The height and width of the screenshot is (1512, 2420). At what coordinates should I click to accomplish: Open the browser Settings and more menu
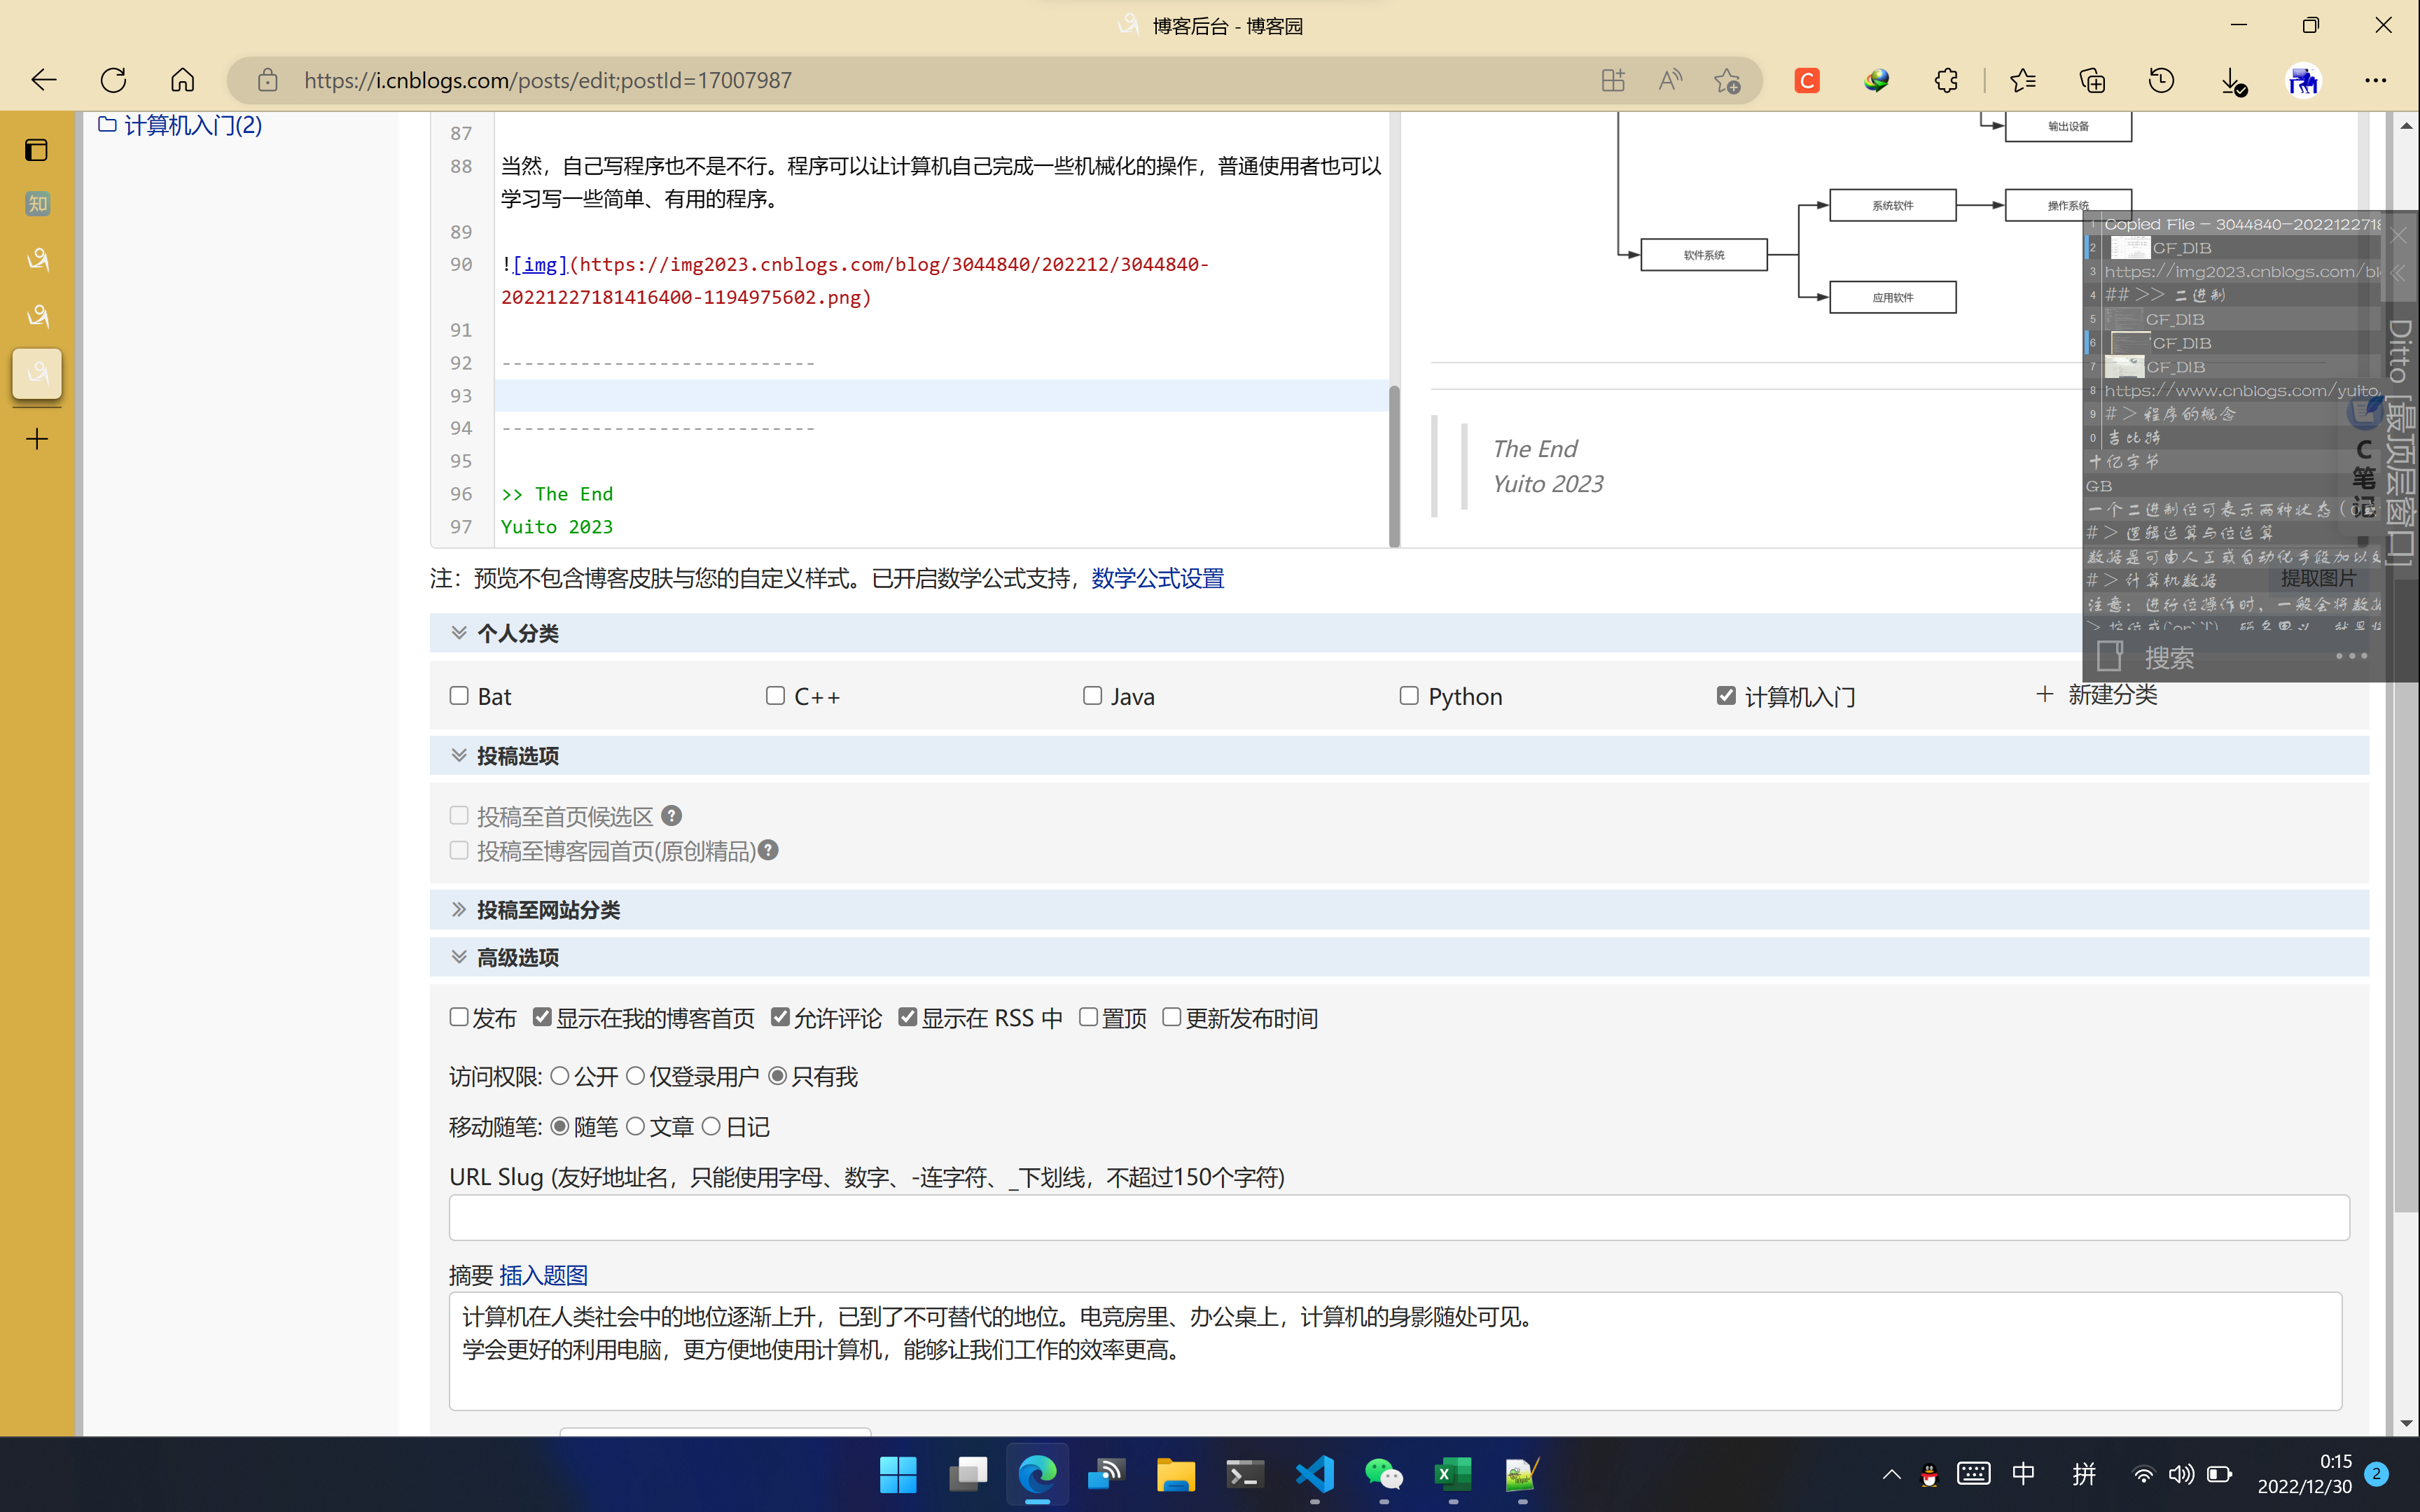[2375, 80]
